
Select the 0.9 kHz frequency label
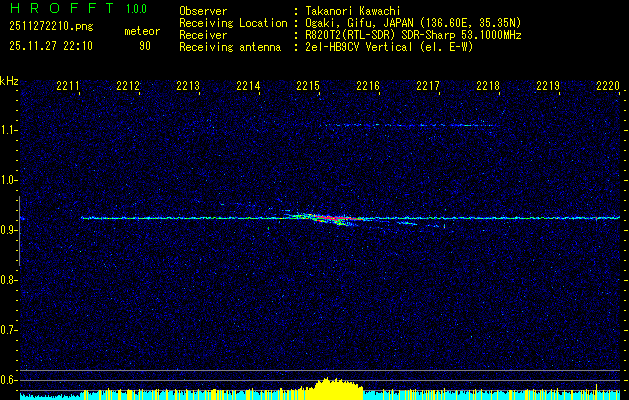click(9, 230)
